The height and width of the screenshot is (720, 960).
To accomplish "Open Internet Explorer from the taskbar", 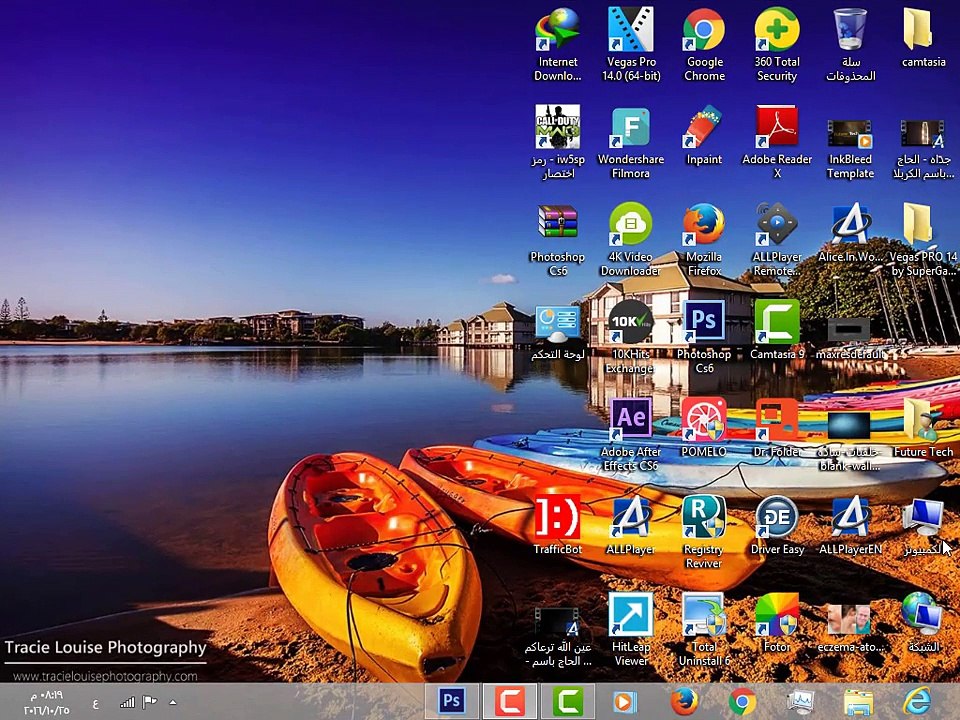I will point(917,701).
